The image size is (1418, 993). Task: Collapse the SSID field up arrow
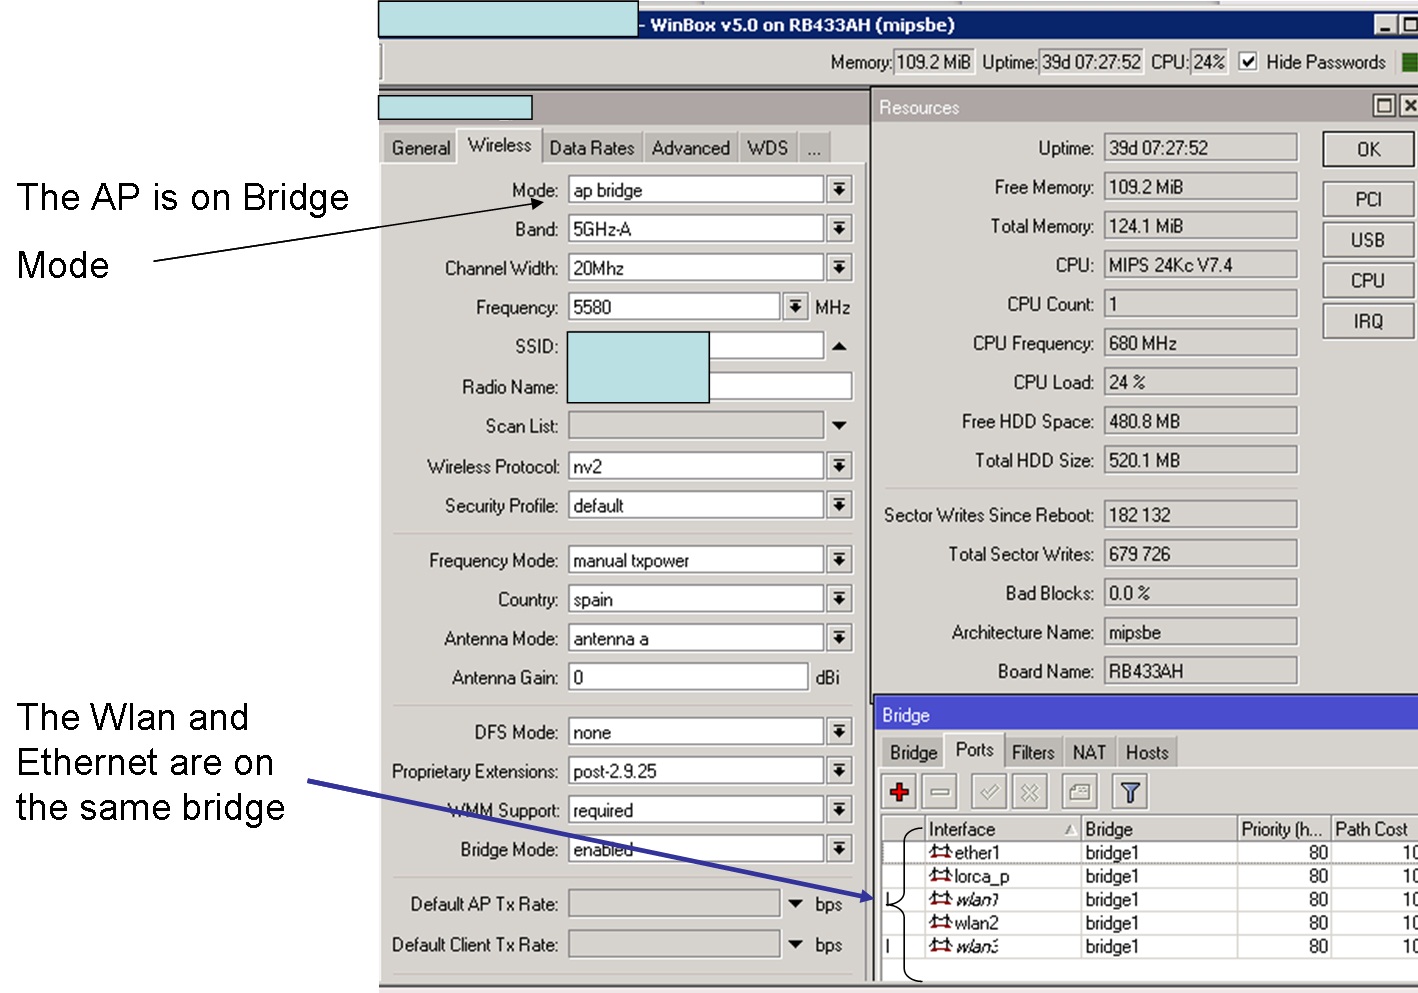(839, 346)
